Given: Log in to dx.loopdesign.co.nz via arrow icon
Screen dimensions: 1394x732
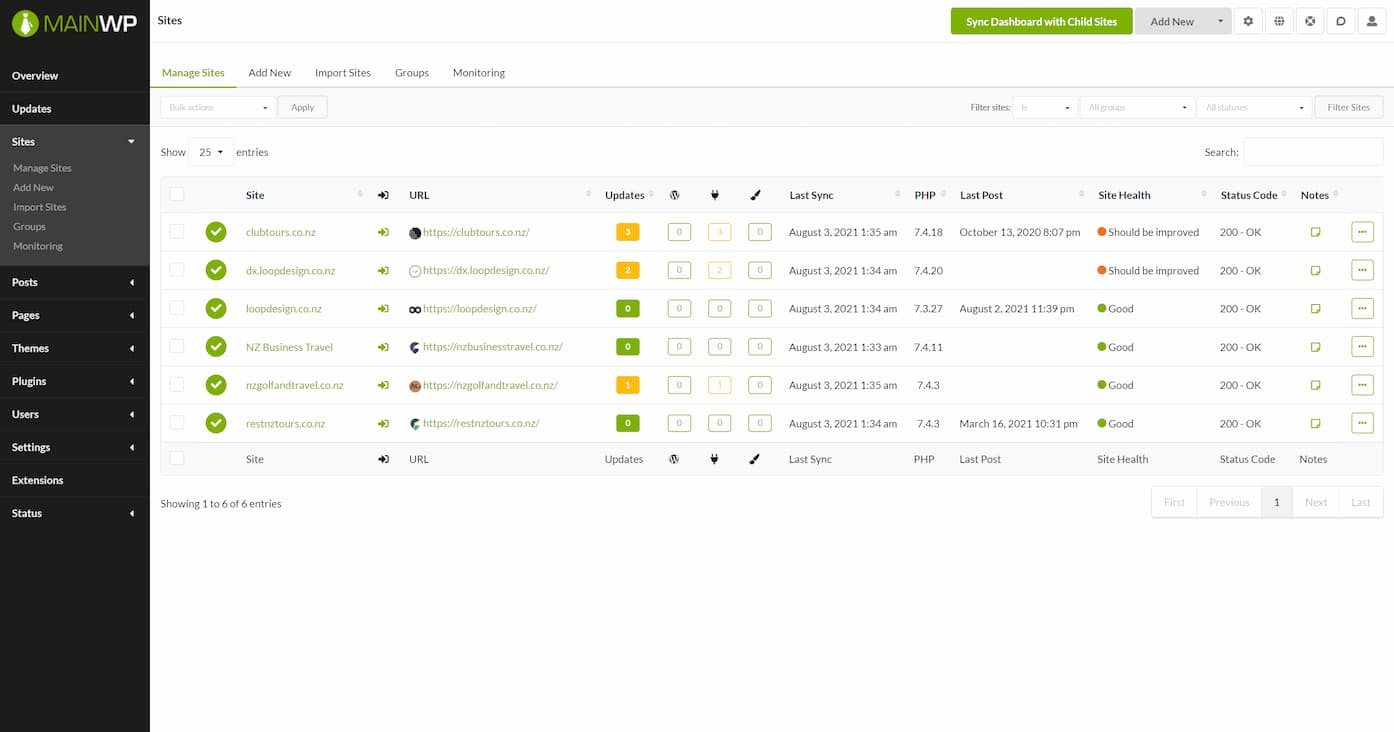Looking at the screenshot, I should pos(383,270).
